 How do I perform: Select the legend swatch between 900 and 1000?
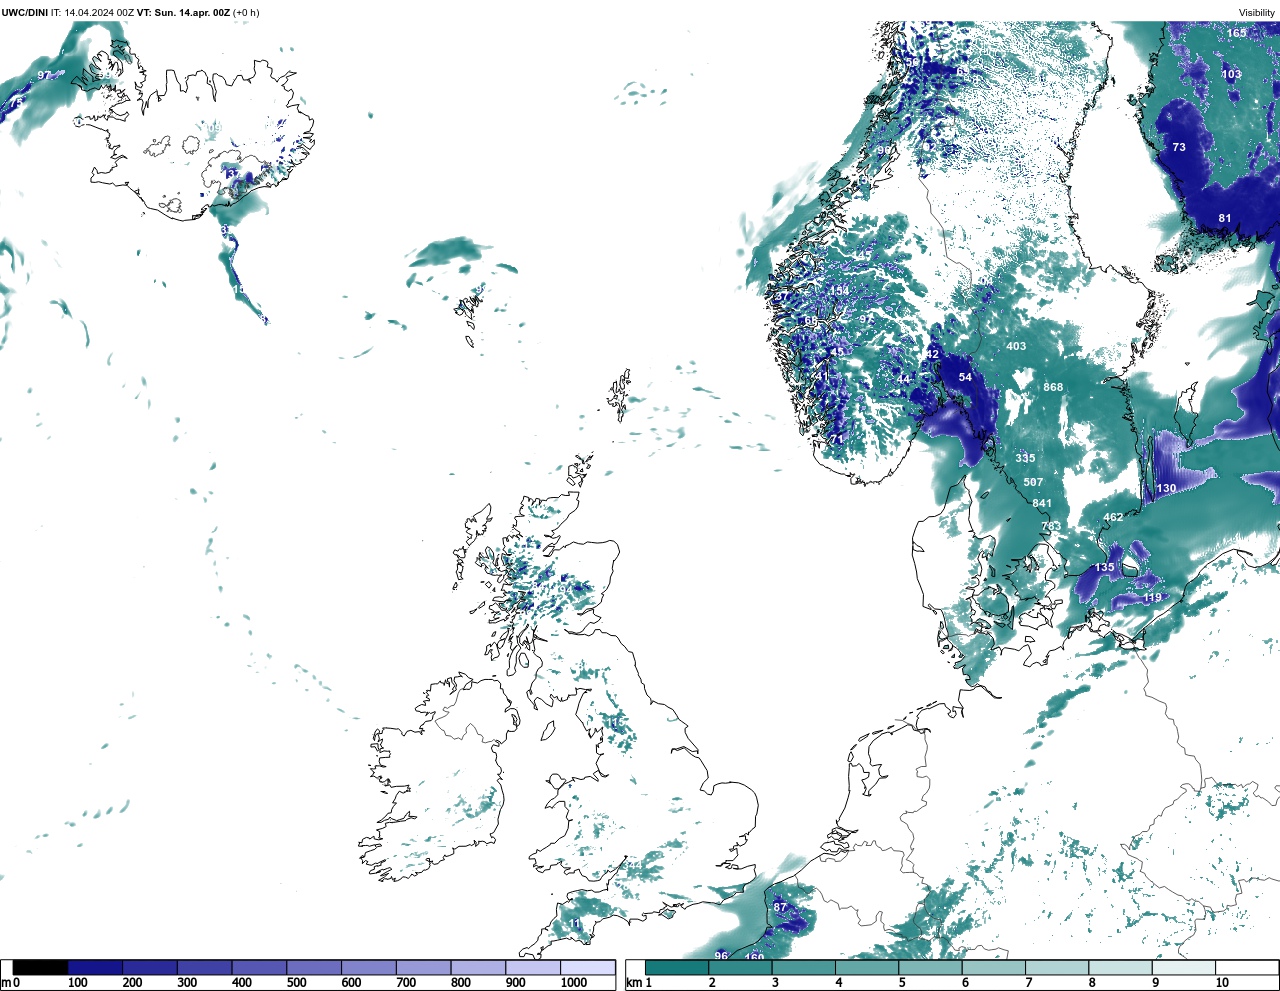(x=533, y=967)
